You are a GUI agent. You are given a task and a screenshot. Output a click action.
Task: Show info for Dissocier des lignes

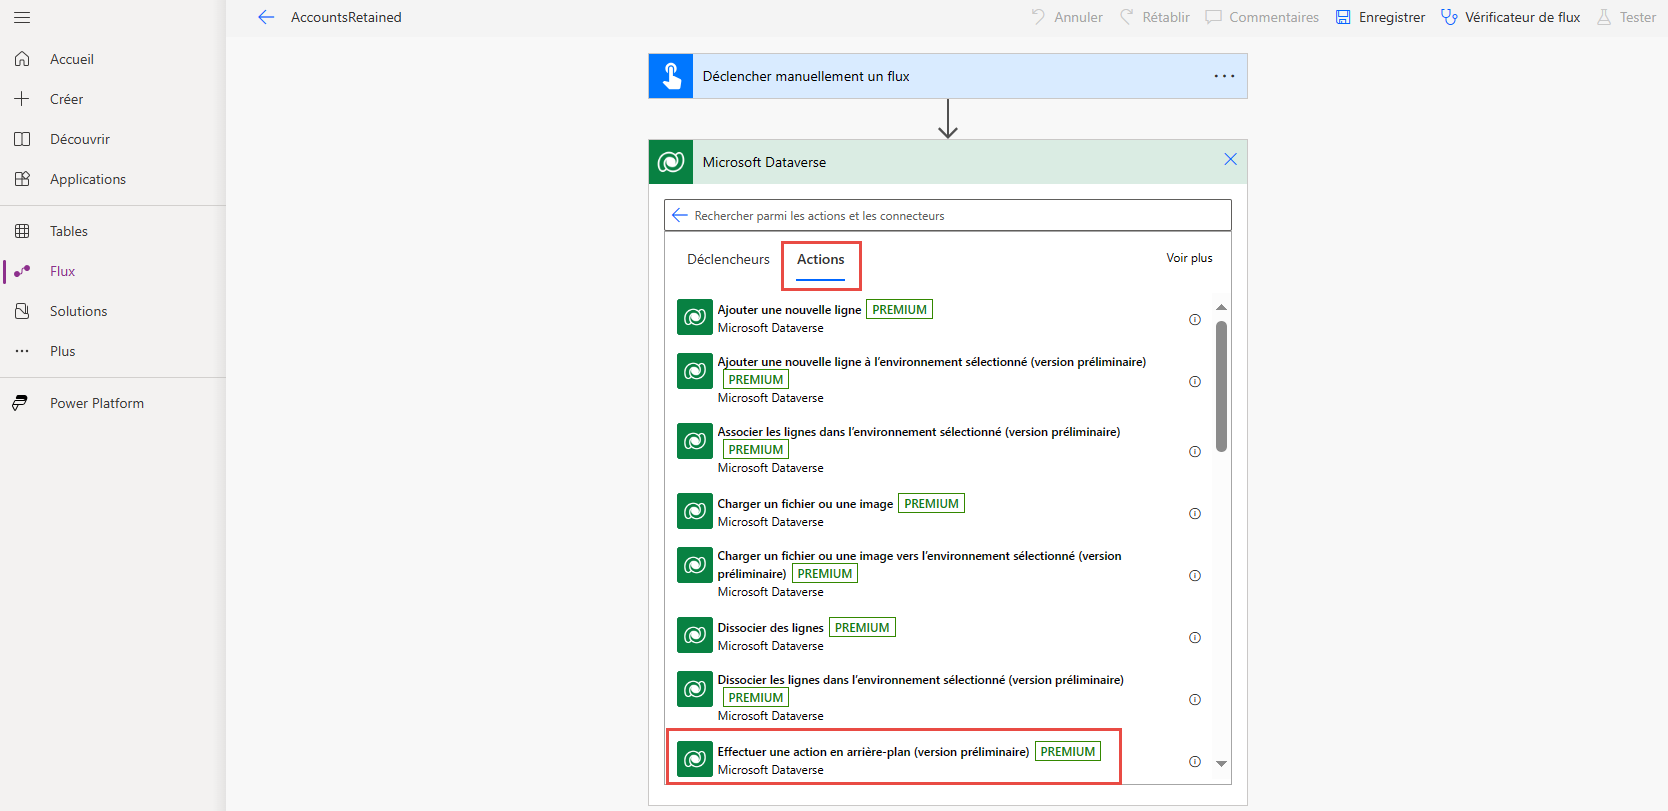tap(1195, 638)
